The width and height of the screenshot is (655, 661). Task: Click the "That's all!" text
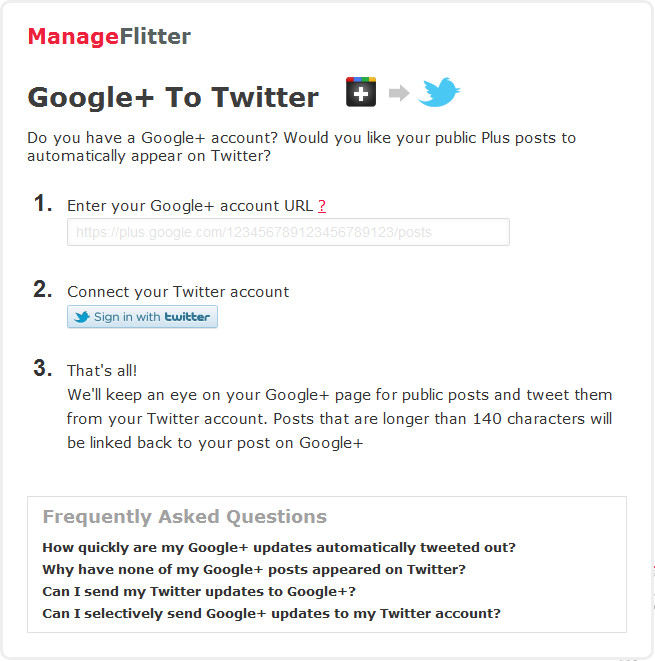coord(102,371)
